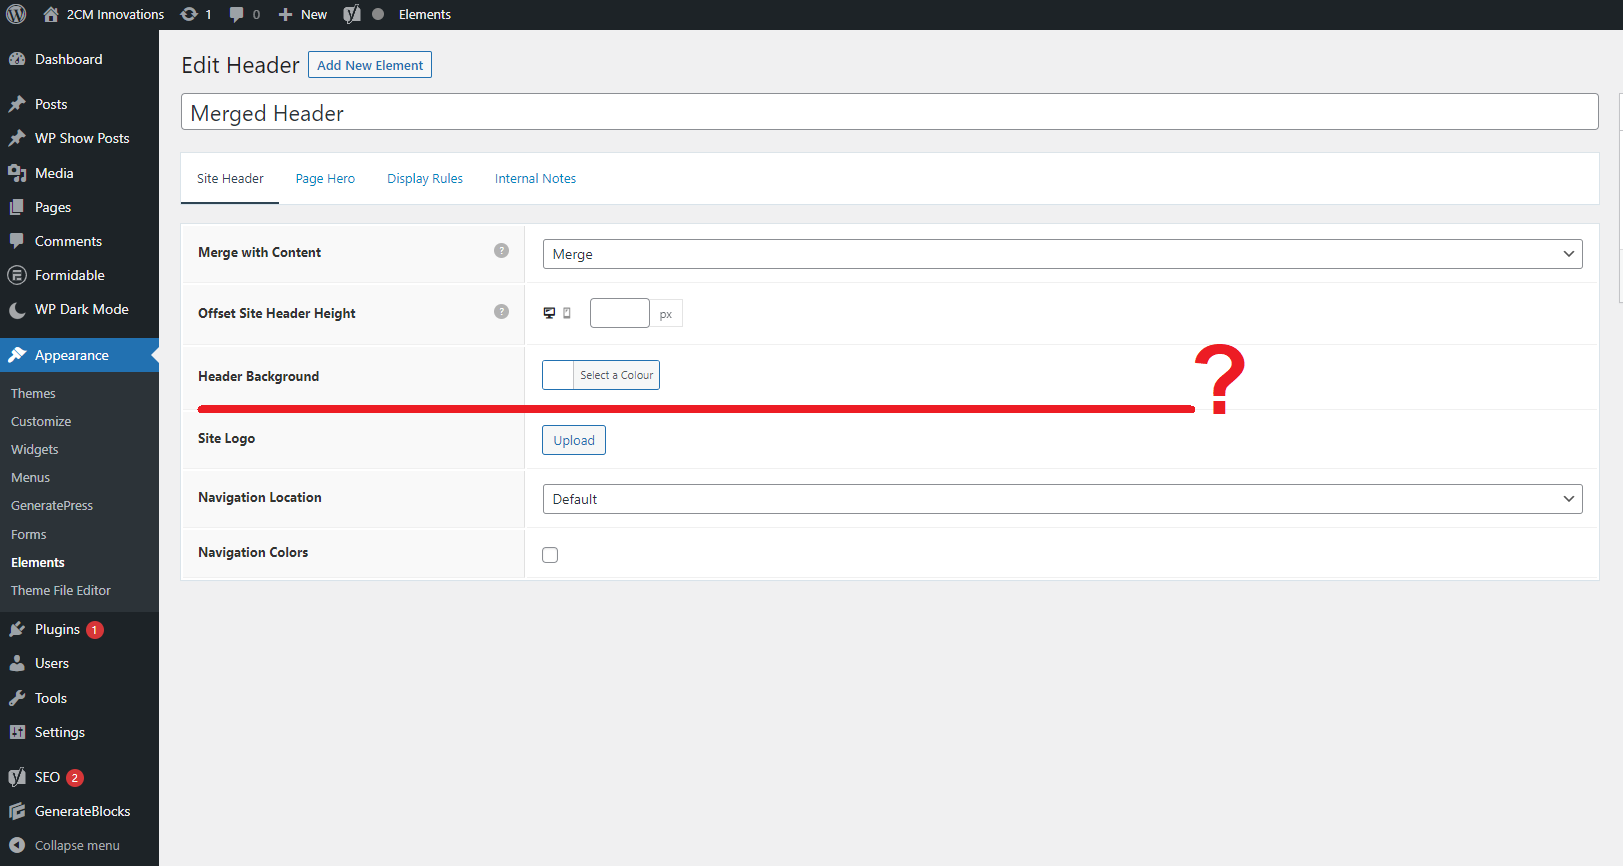The image size is (1623, 866).
Task: Visit the 2CM Innovations site home
Action: point(51,14)
